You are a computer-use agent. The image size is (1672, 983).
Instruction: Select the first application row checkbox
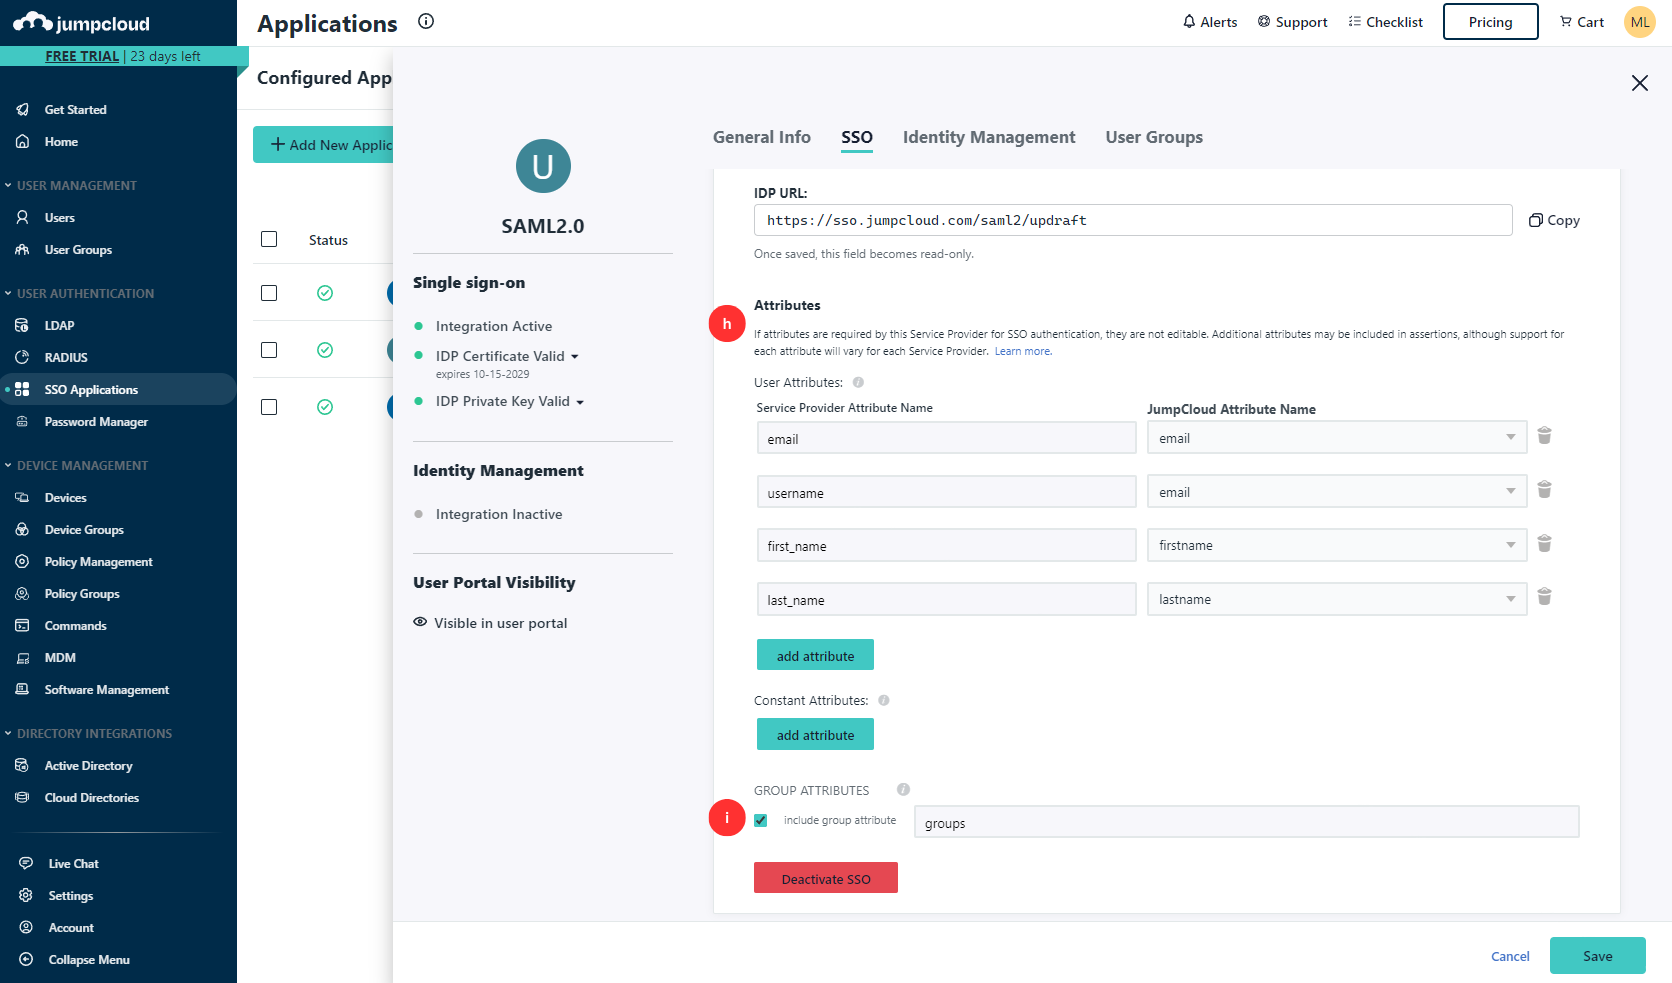[x=269, y=293]
